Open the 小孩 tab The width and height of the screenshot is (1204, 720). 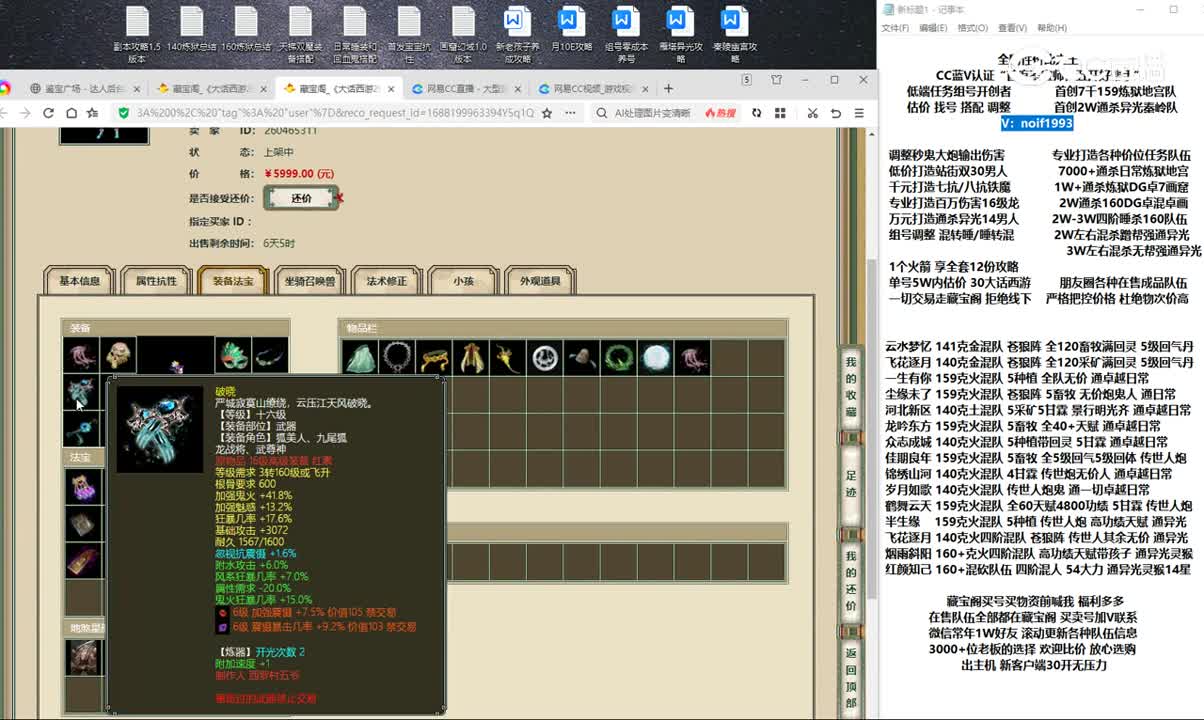click(463, 282)
